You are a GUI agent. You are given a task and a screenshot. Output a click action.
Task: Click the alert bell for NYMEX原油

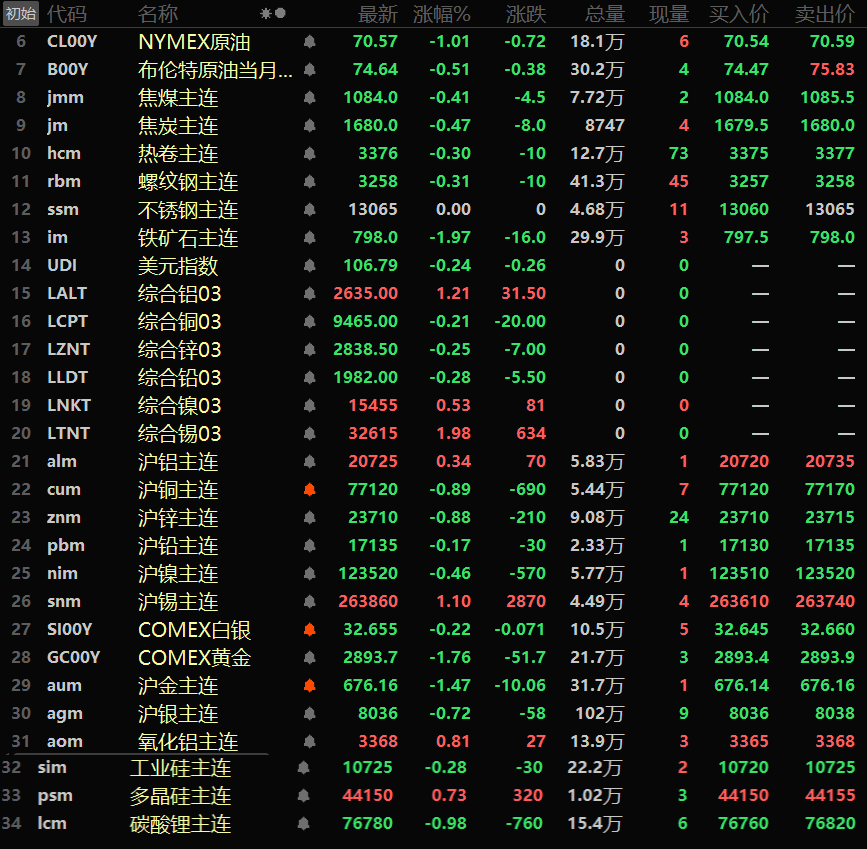click(310, 42)
